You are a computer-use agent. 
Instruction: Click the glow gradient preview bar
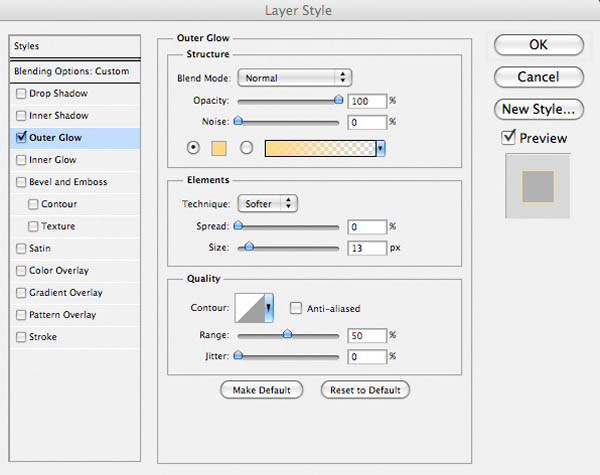point(320,149)
